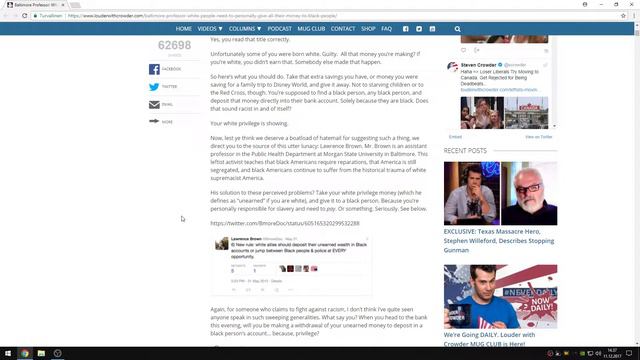Select Chrome in the taskbar
Screen dimensions: 640x360
click(x=25, y=353)
